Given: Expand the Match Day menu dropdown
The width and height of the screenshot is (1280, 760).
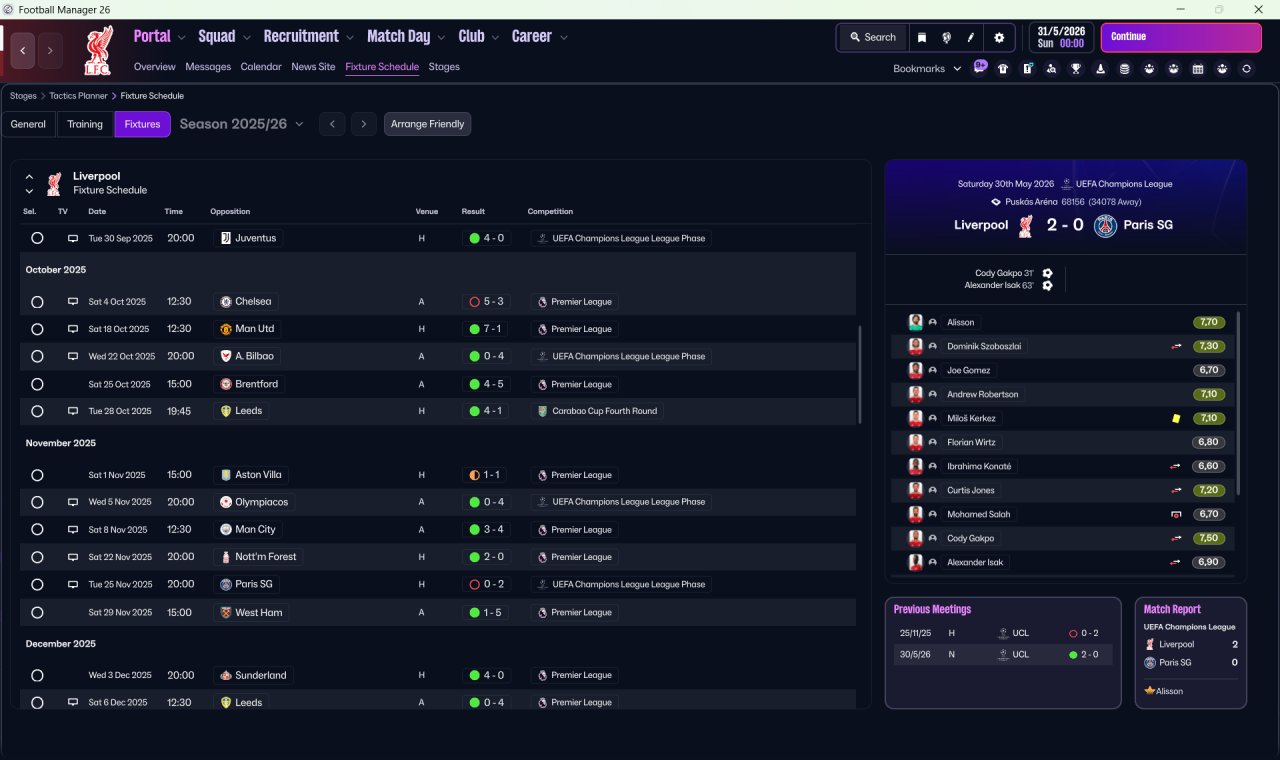Looking at the screenshot, I should (x=441, y=38).
